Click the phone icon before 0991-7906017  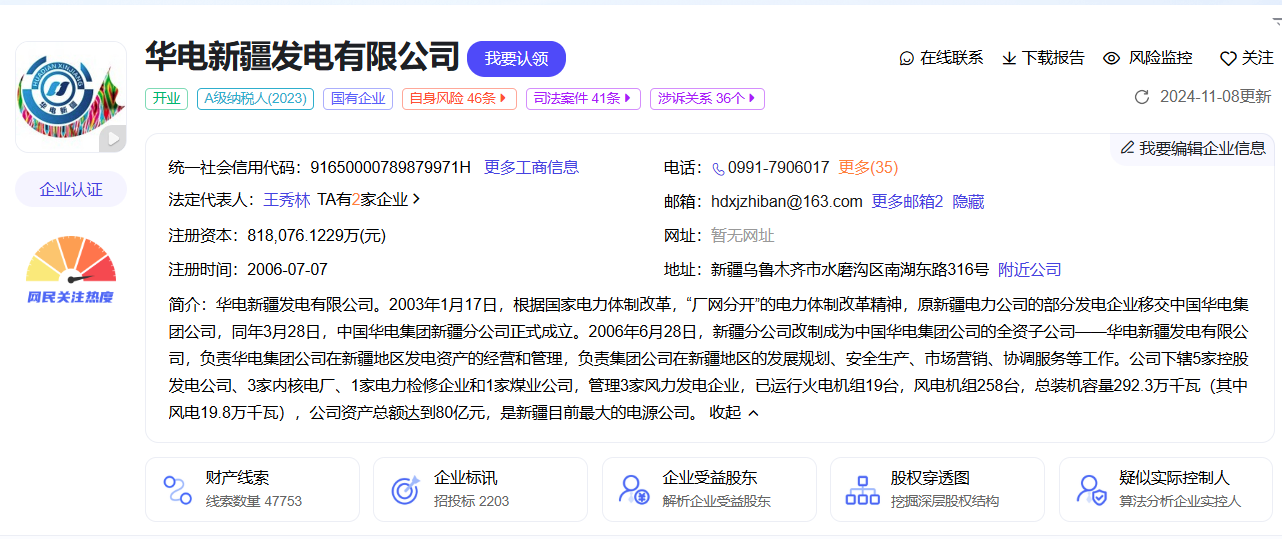tap(718, 168)
